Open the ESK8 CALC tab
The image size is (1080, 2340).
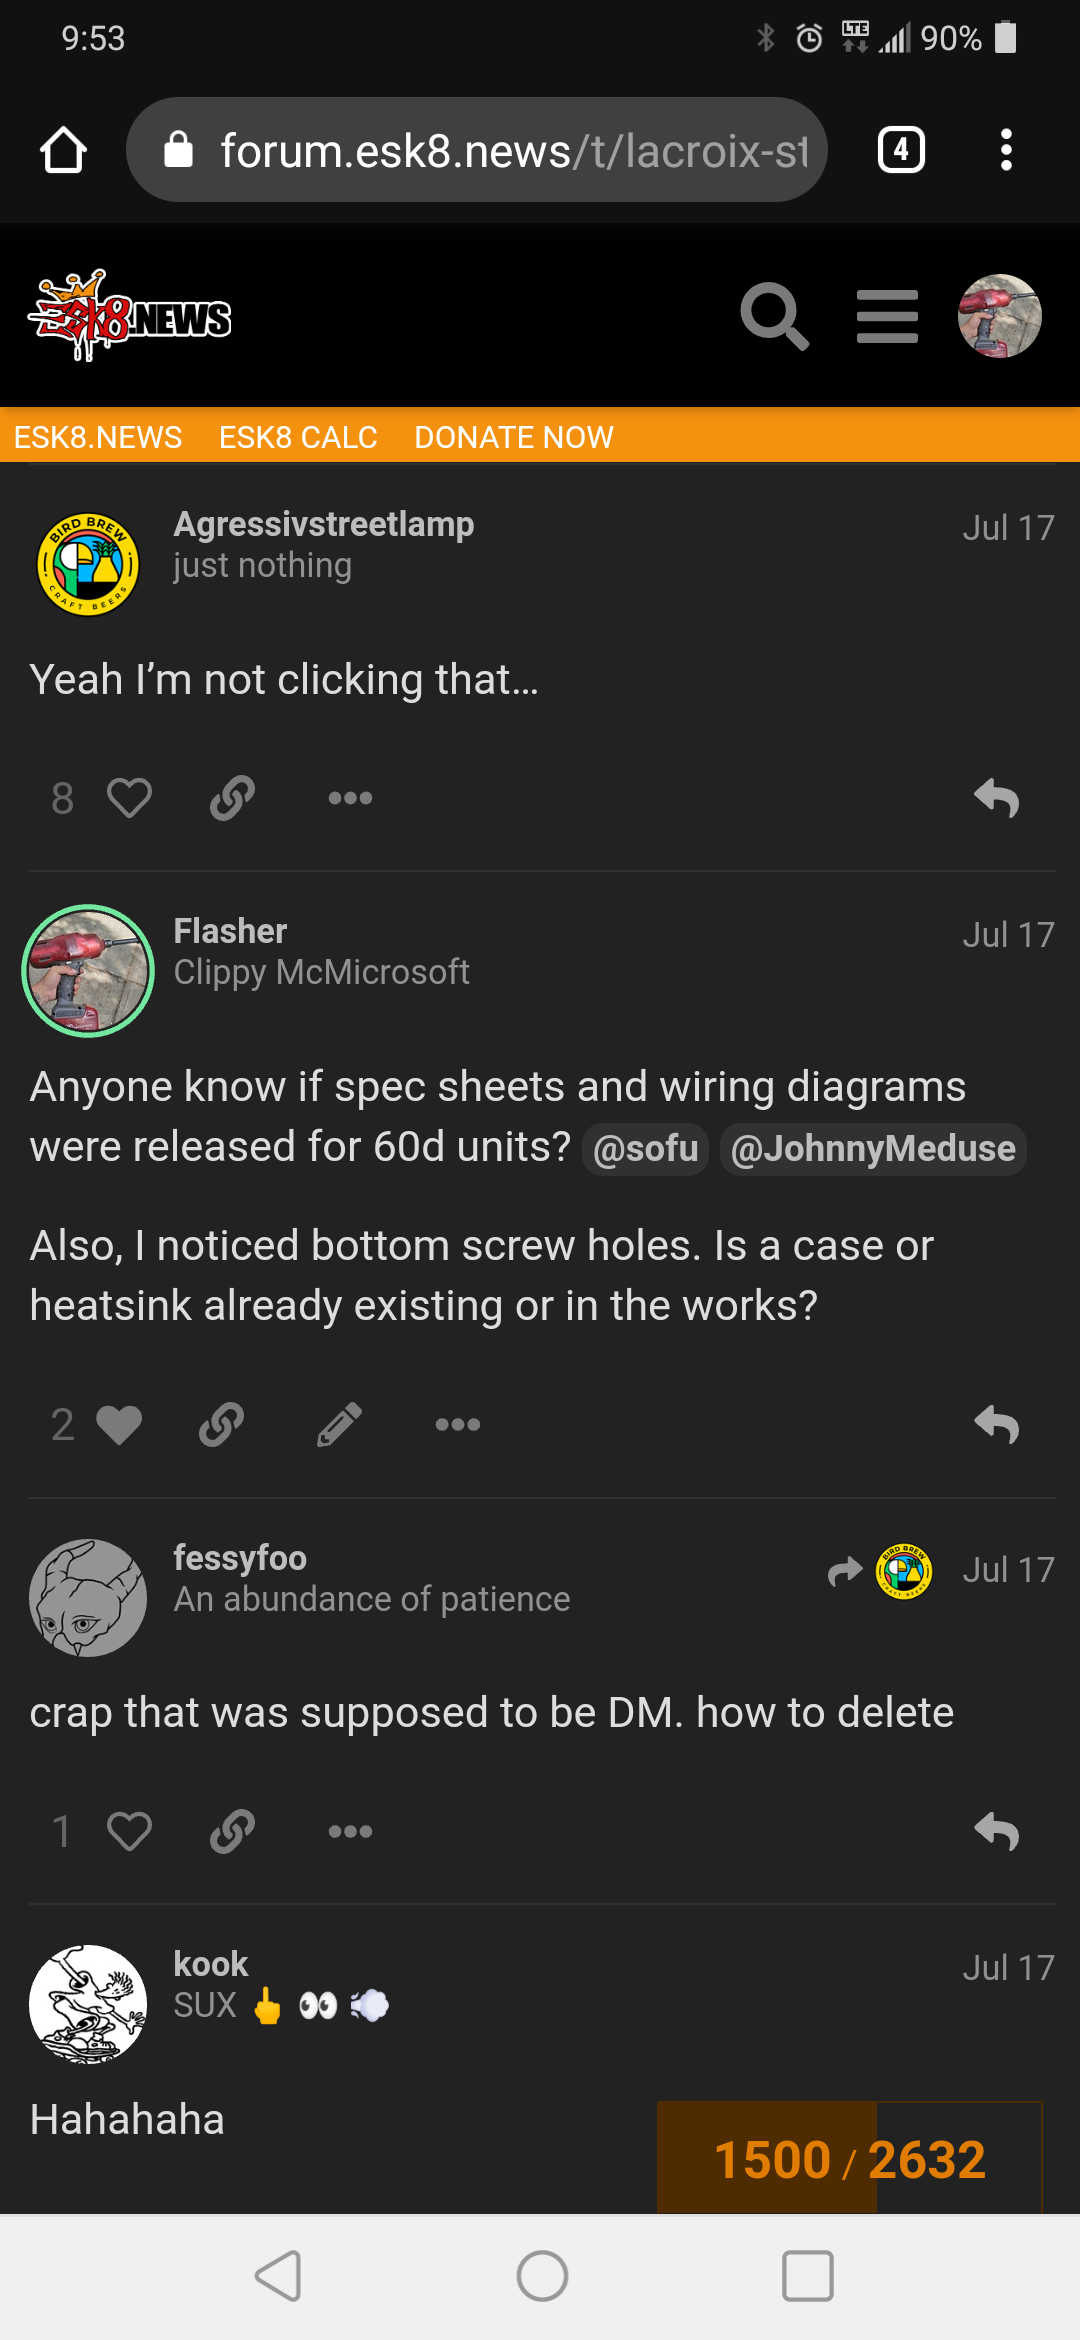[298, 437]
